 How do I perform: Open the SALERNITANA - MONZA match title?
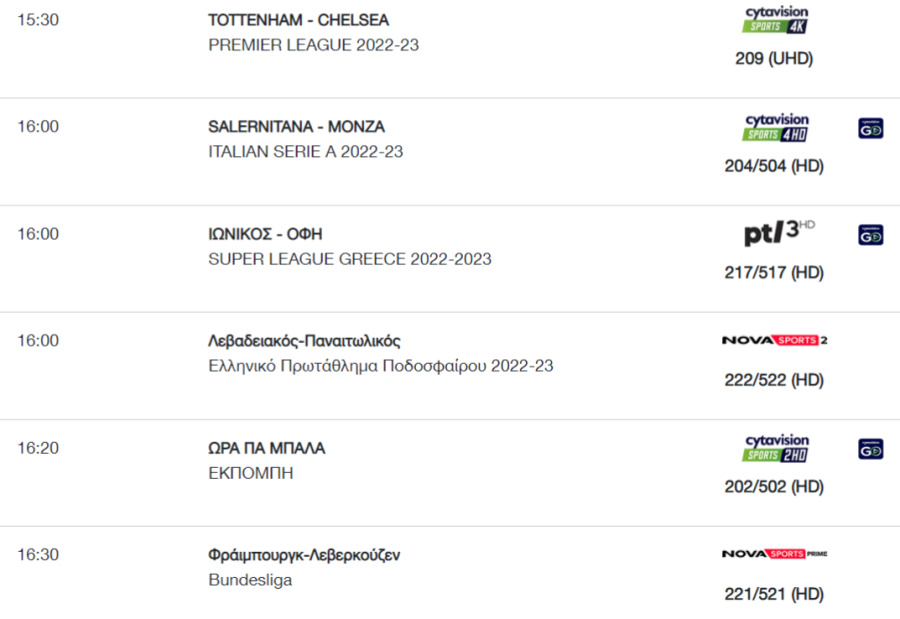[296, 127]
